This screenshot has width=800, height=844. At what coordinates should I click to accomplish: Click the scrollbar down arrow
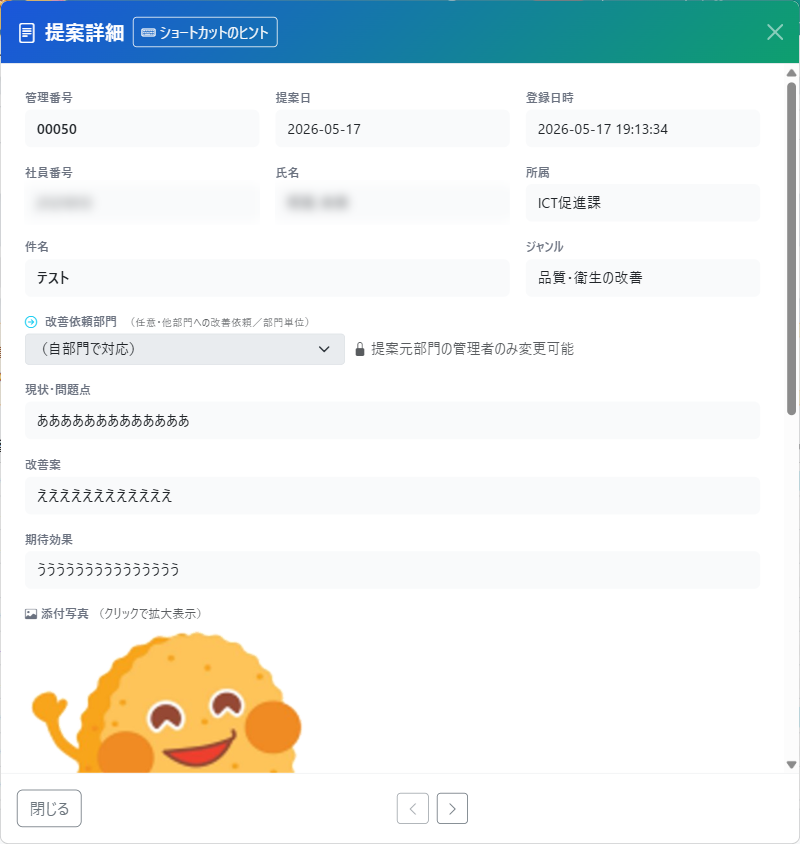(x=791, y=764)
